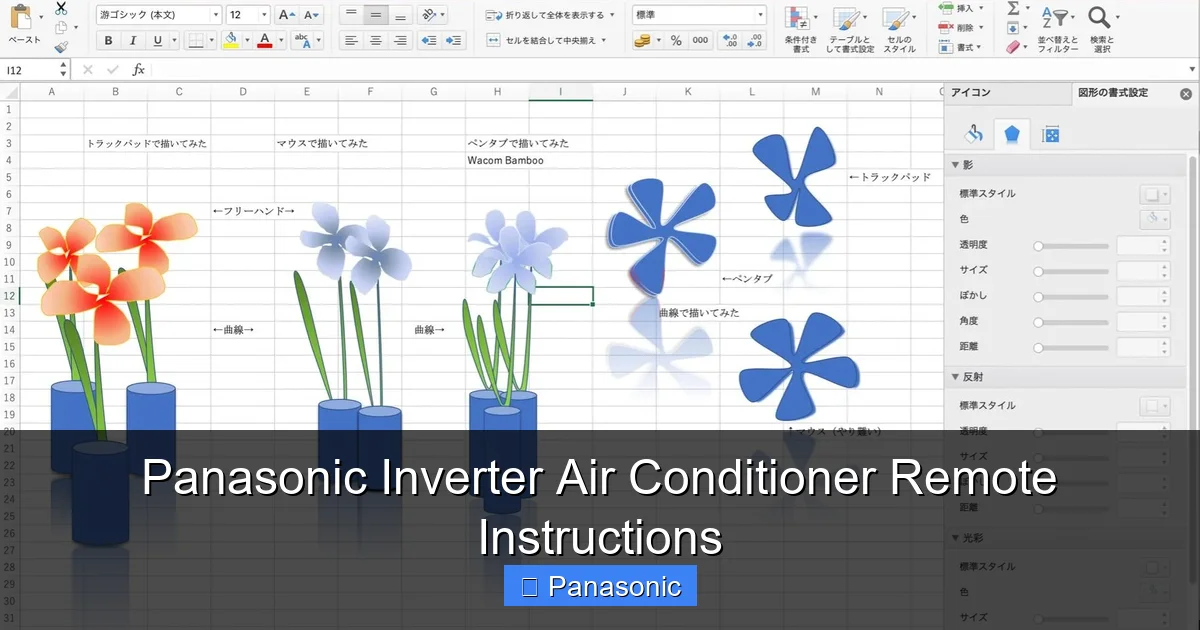Open the insert (挿入) dropdown
Image resolution: width=1200 pixels, height=630 pixels.
[x=962, y=8]
